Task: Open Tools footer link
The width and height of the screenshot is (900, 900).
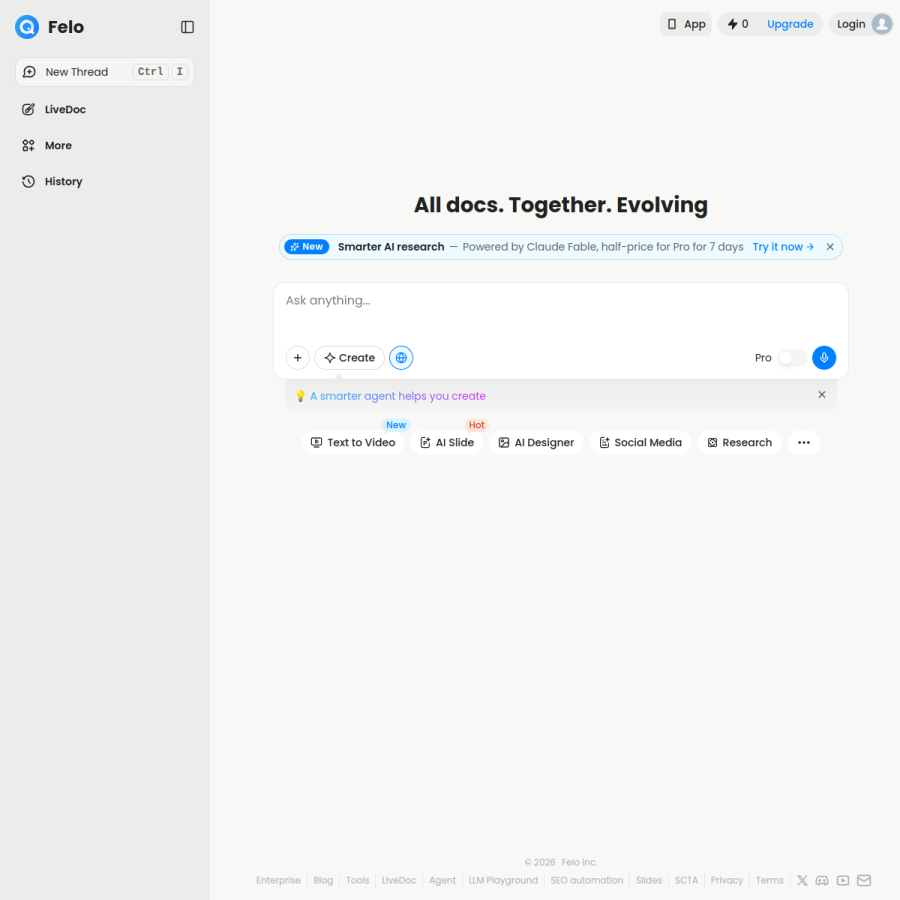Action: point(357,880)
